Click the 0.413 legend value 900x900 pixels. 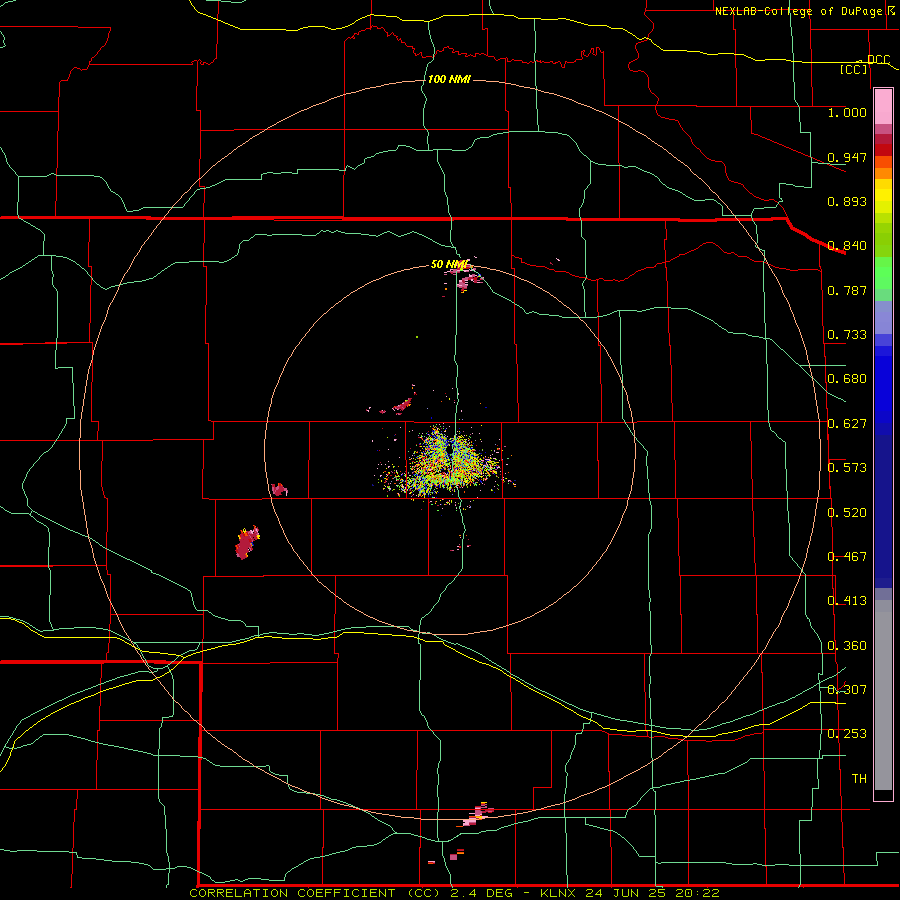pos(847,601)
